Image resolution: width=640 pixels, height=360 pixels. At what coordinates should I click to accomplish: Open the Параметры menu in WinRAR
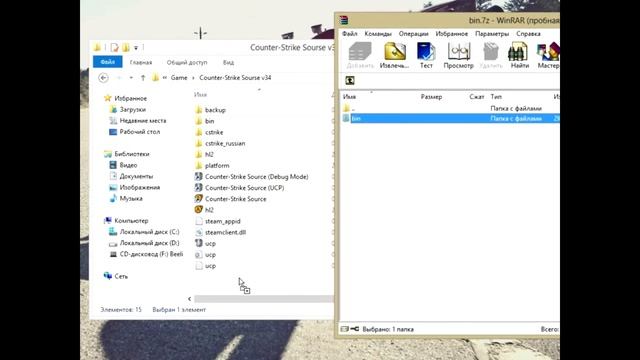point(492,34)
